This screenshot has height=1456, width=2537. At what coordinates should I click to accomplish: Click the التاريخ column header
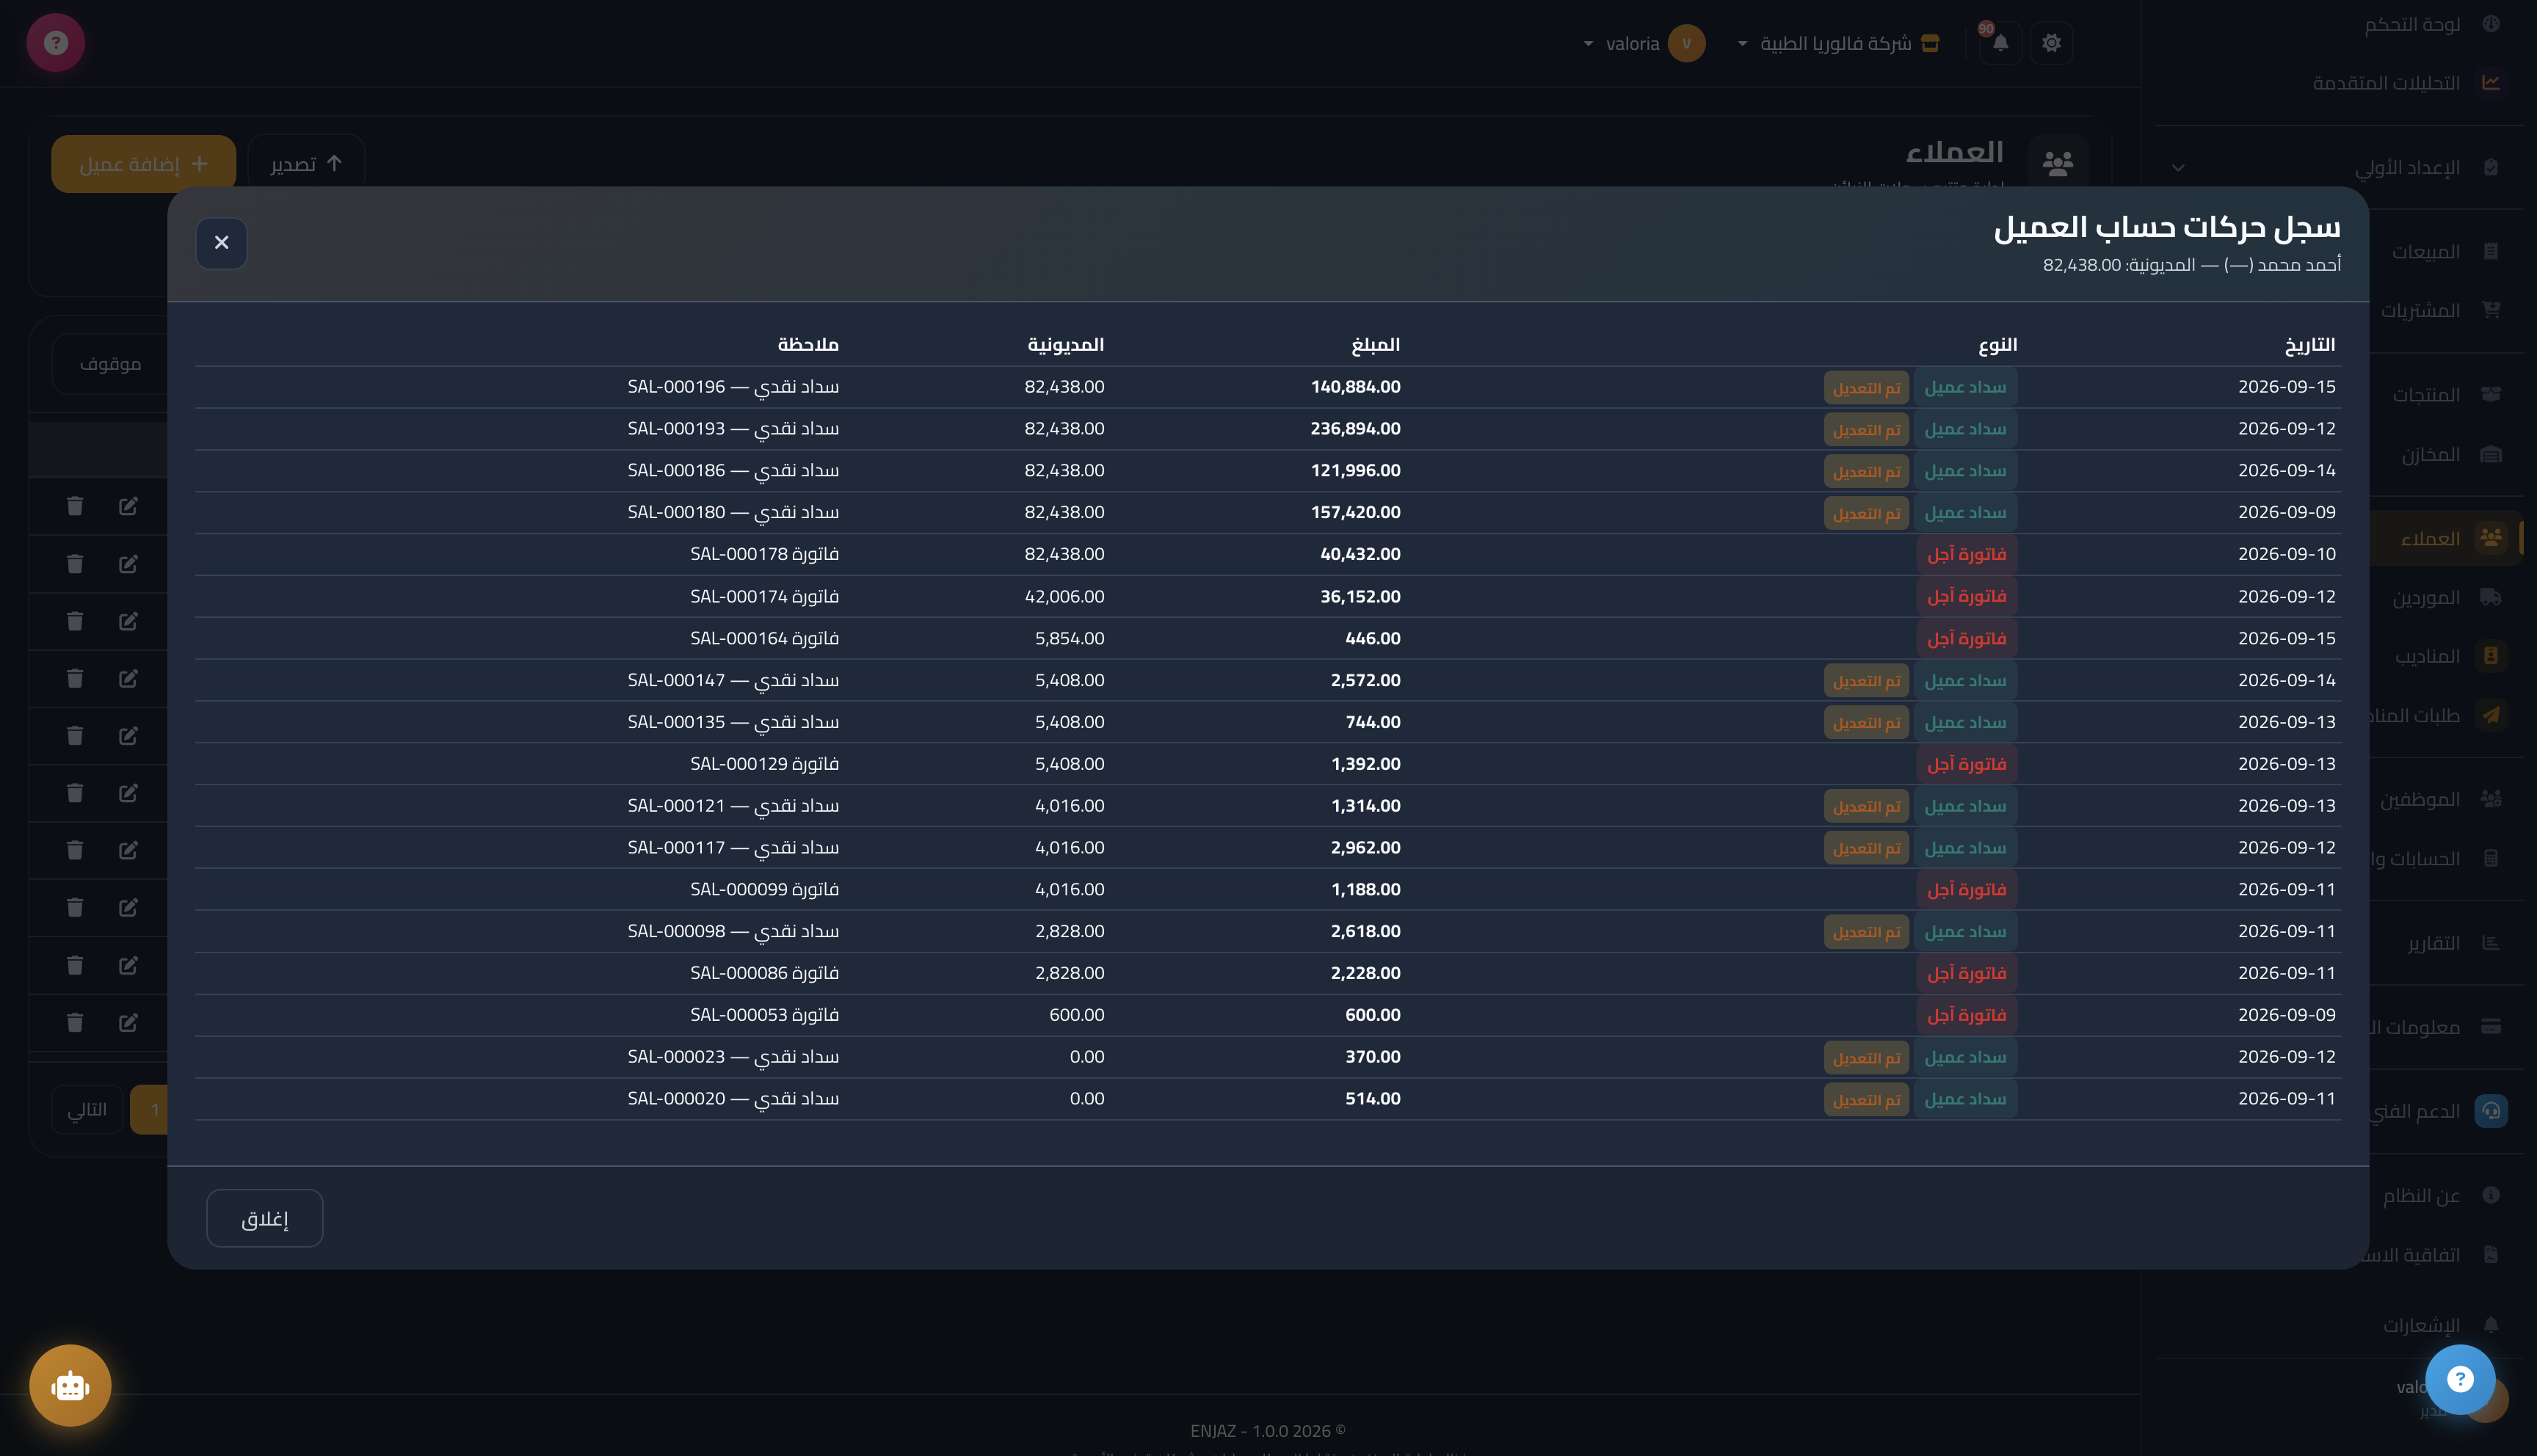click(2310, 345)
